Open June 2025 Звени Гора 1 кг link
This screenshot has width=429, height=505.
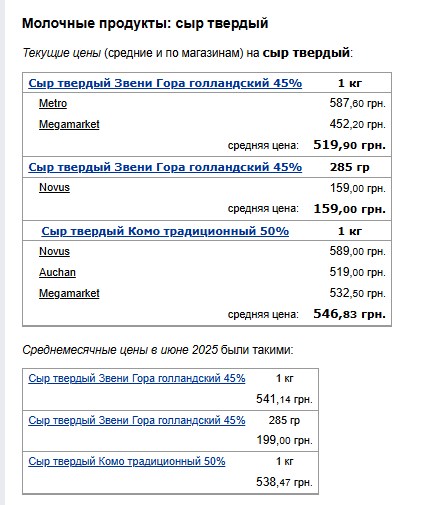pos(137,378)
